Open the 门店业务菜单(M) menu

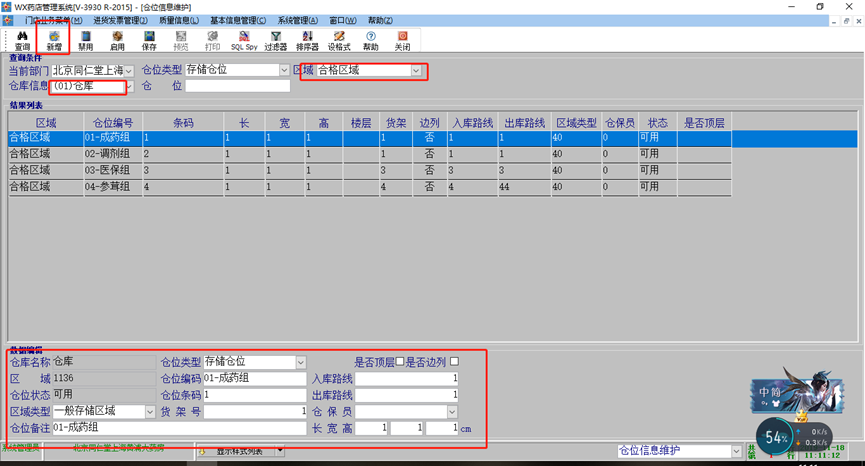53,20
